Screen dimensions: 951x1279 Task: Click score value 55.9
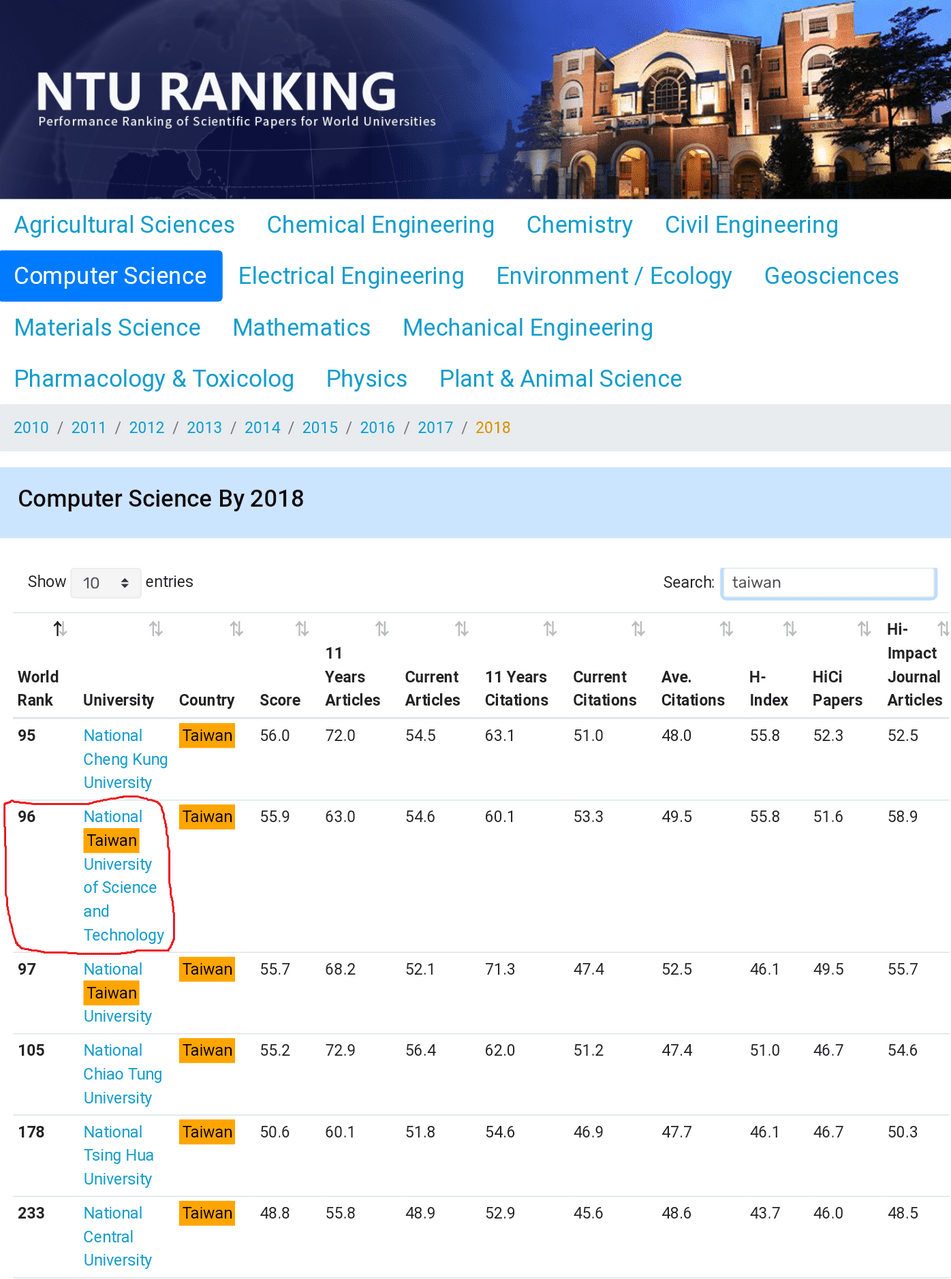click(275, 817)
